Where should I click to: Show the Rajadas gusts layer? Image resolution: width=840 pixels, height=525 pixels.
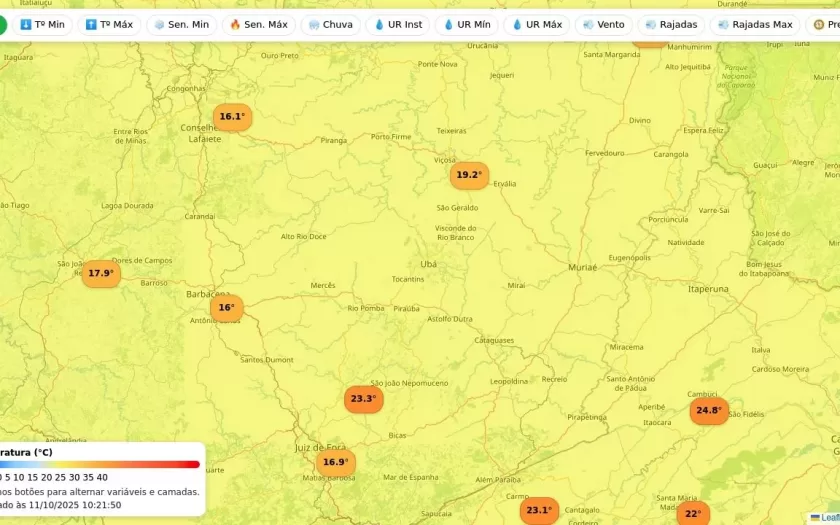671,25
